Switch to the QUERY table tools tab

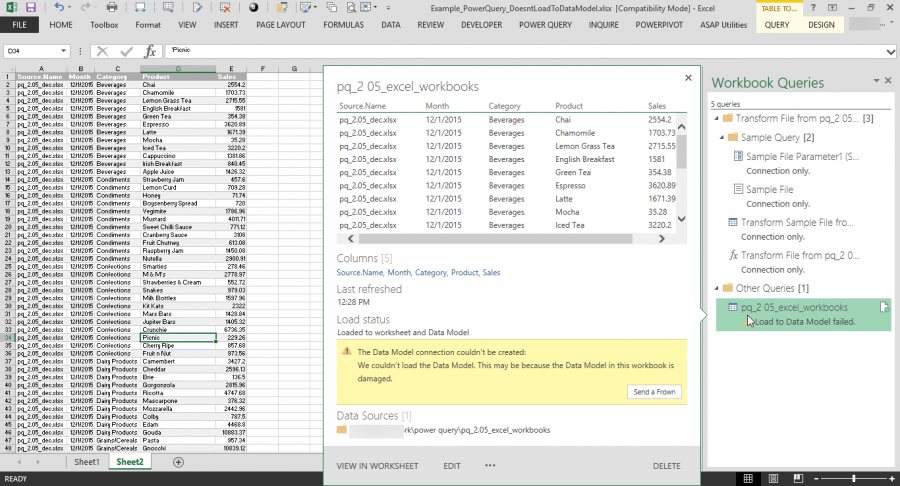pos(777,25)
